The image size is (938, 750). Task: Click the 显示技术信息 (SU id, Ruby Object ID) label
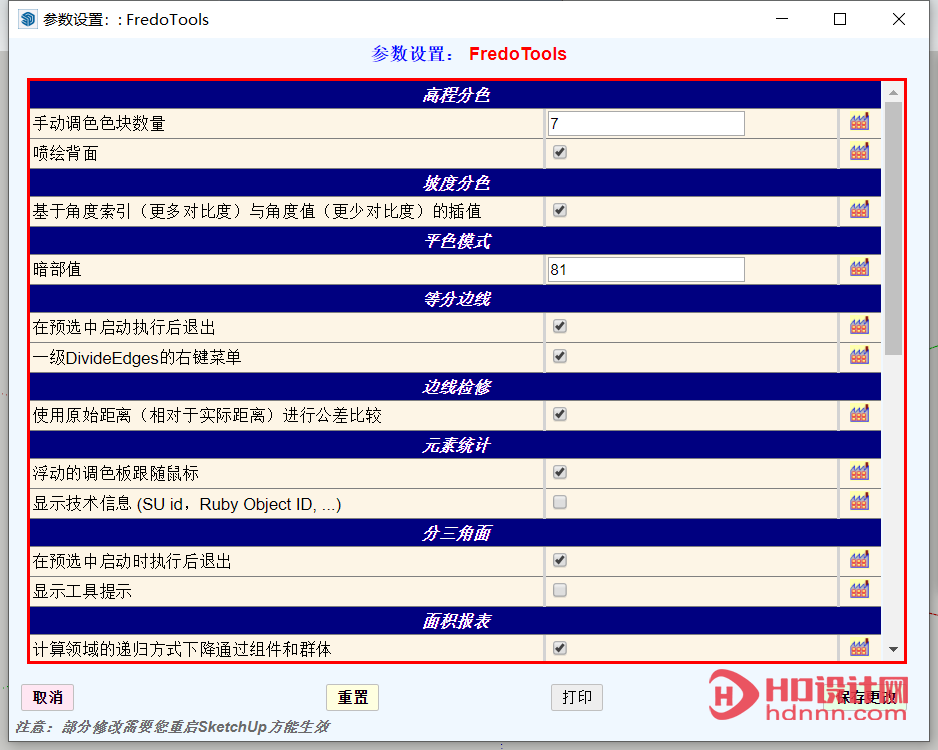point(187,504)
